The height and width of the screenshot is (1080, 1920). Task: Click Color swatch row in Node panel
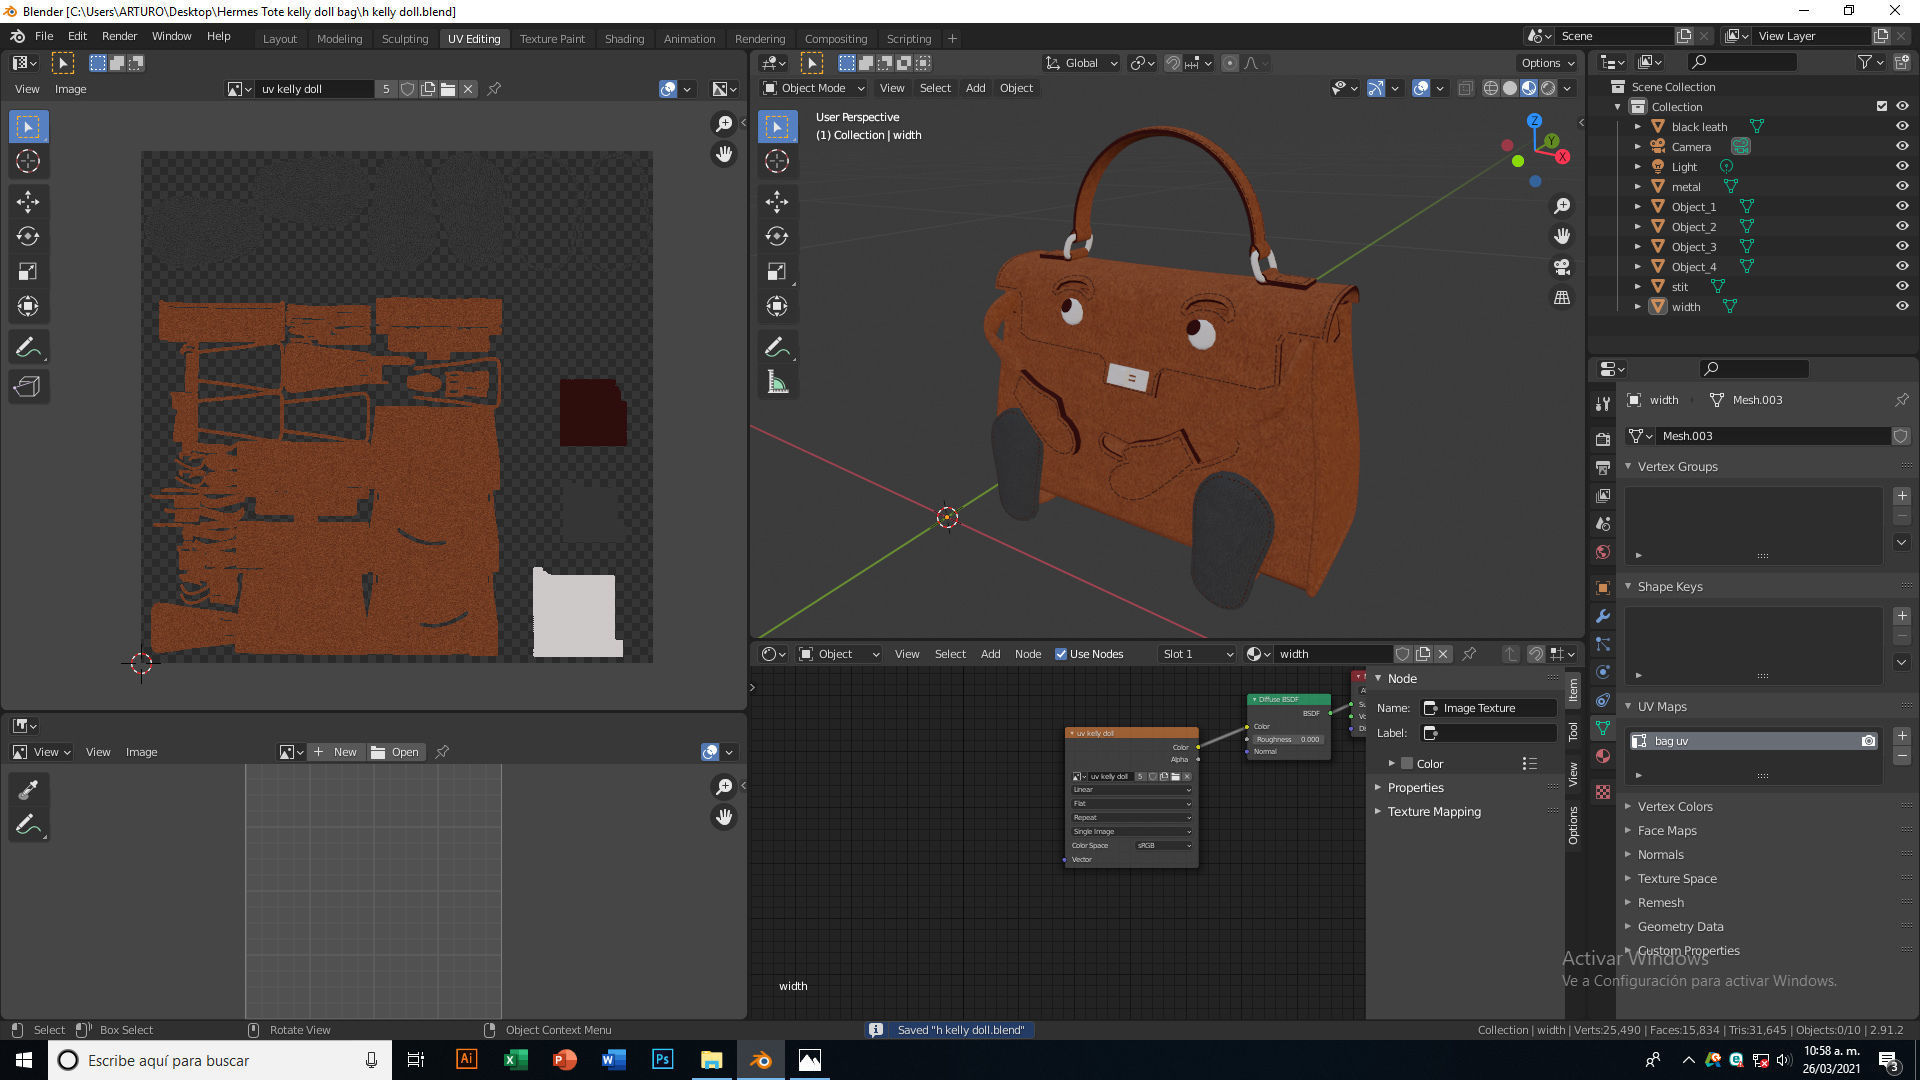pos(1464,764)
